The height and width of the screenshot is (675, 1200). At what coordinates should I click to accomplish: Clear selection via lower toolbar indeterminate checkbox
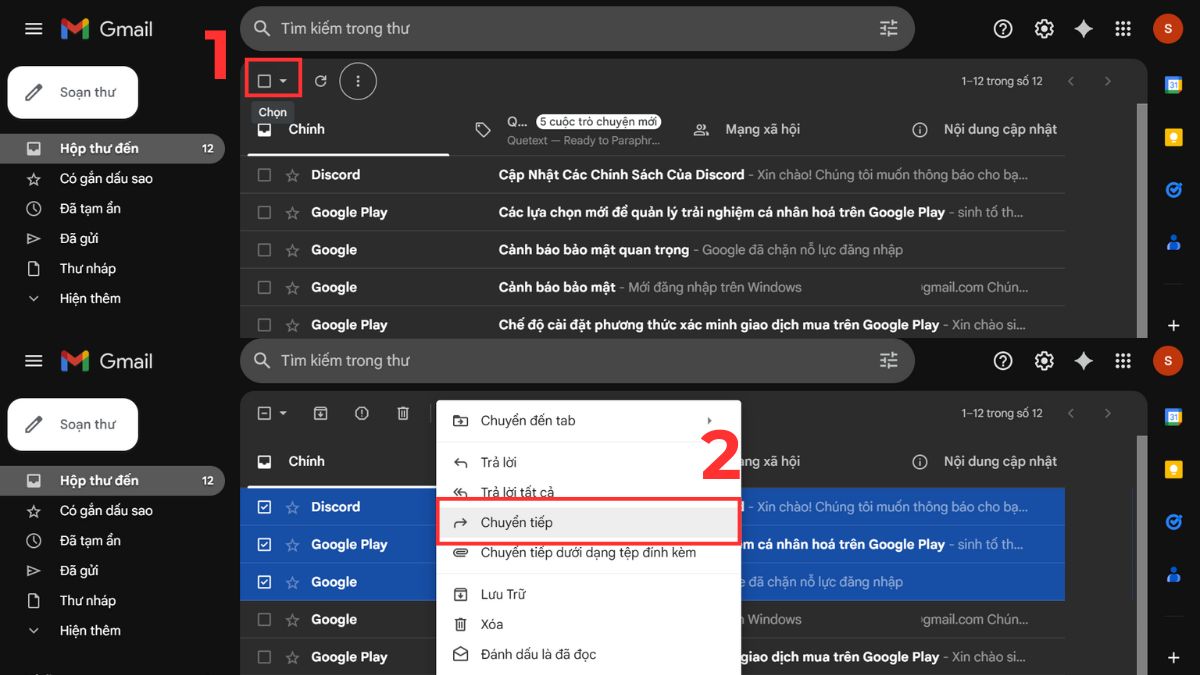pyautogui.click(x=264, y=413)
